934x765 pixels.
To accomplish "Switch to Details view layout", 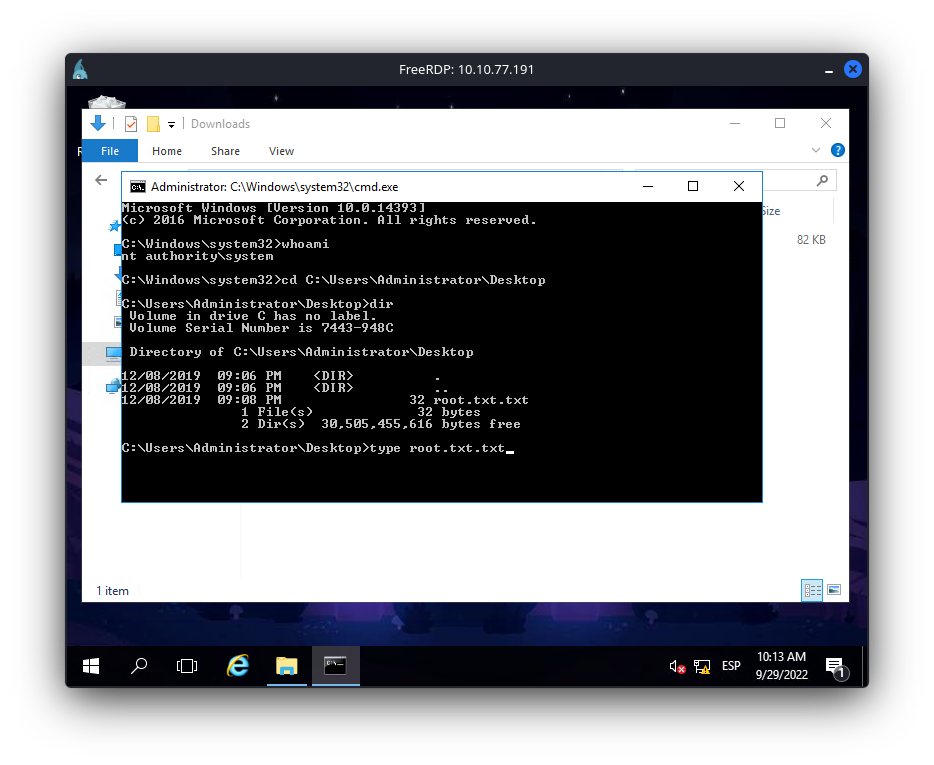I will point(812,590).
